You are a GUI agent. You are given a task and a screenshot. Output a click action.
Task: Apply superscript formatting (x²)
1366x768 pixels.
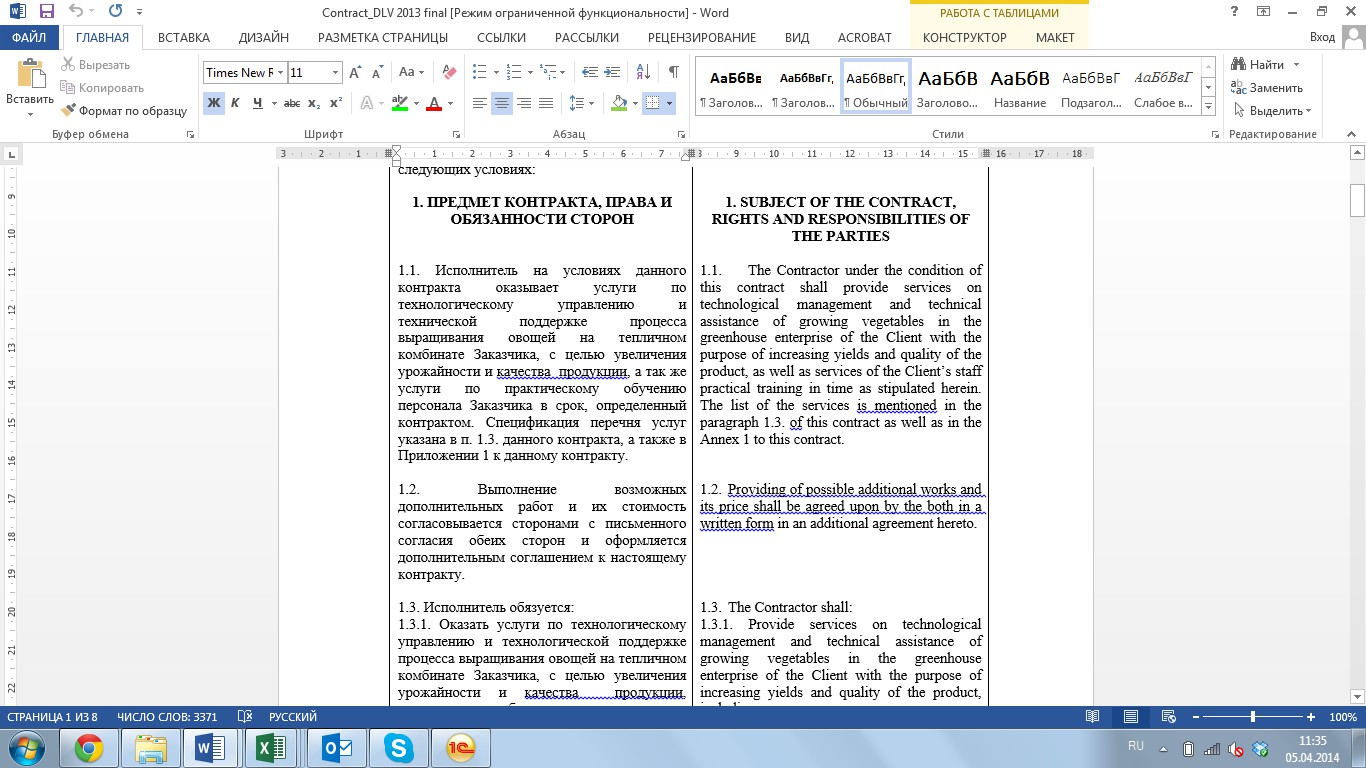click(x=336, y=103)
